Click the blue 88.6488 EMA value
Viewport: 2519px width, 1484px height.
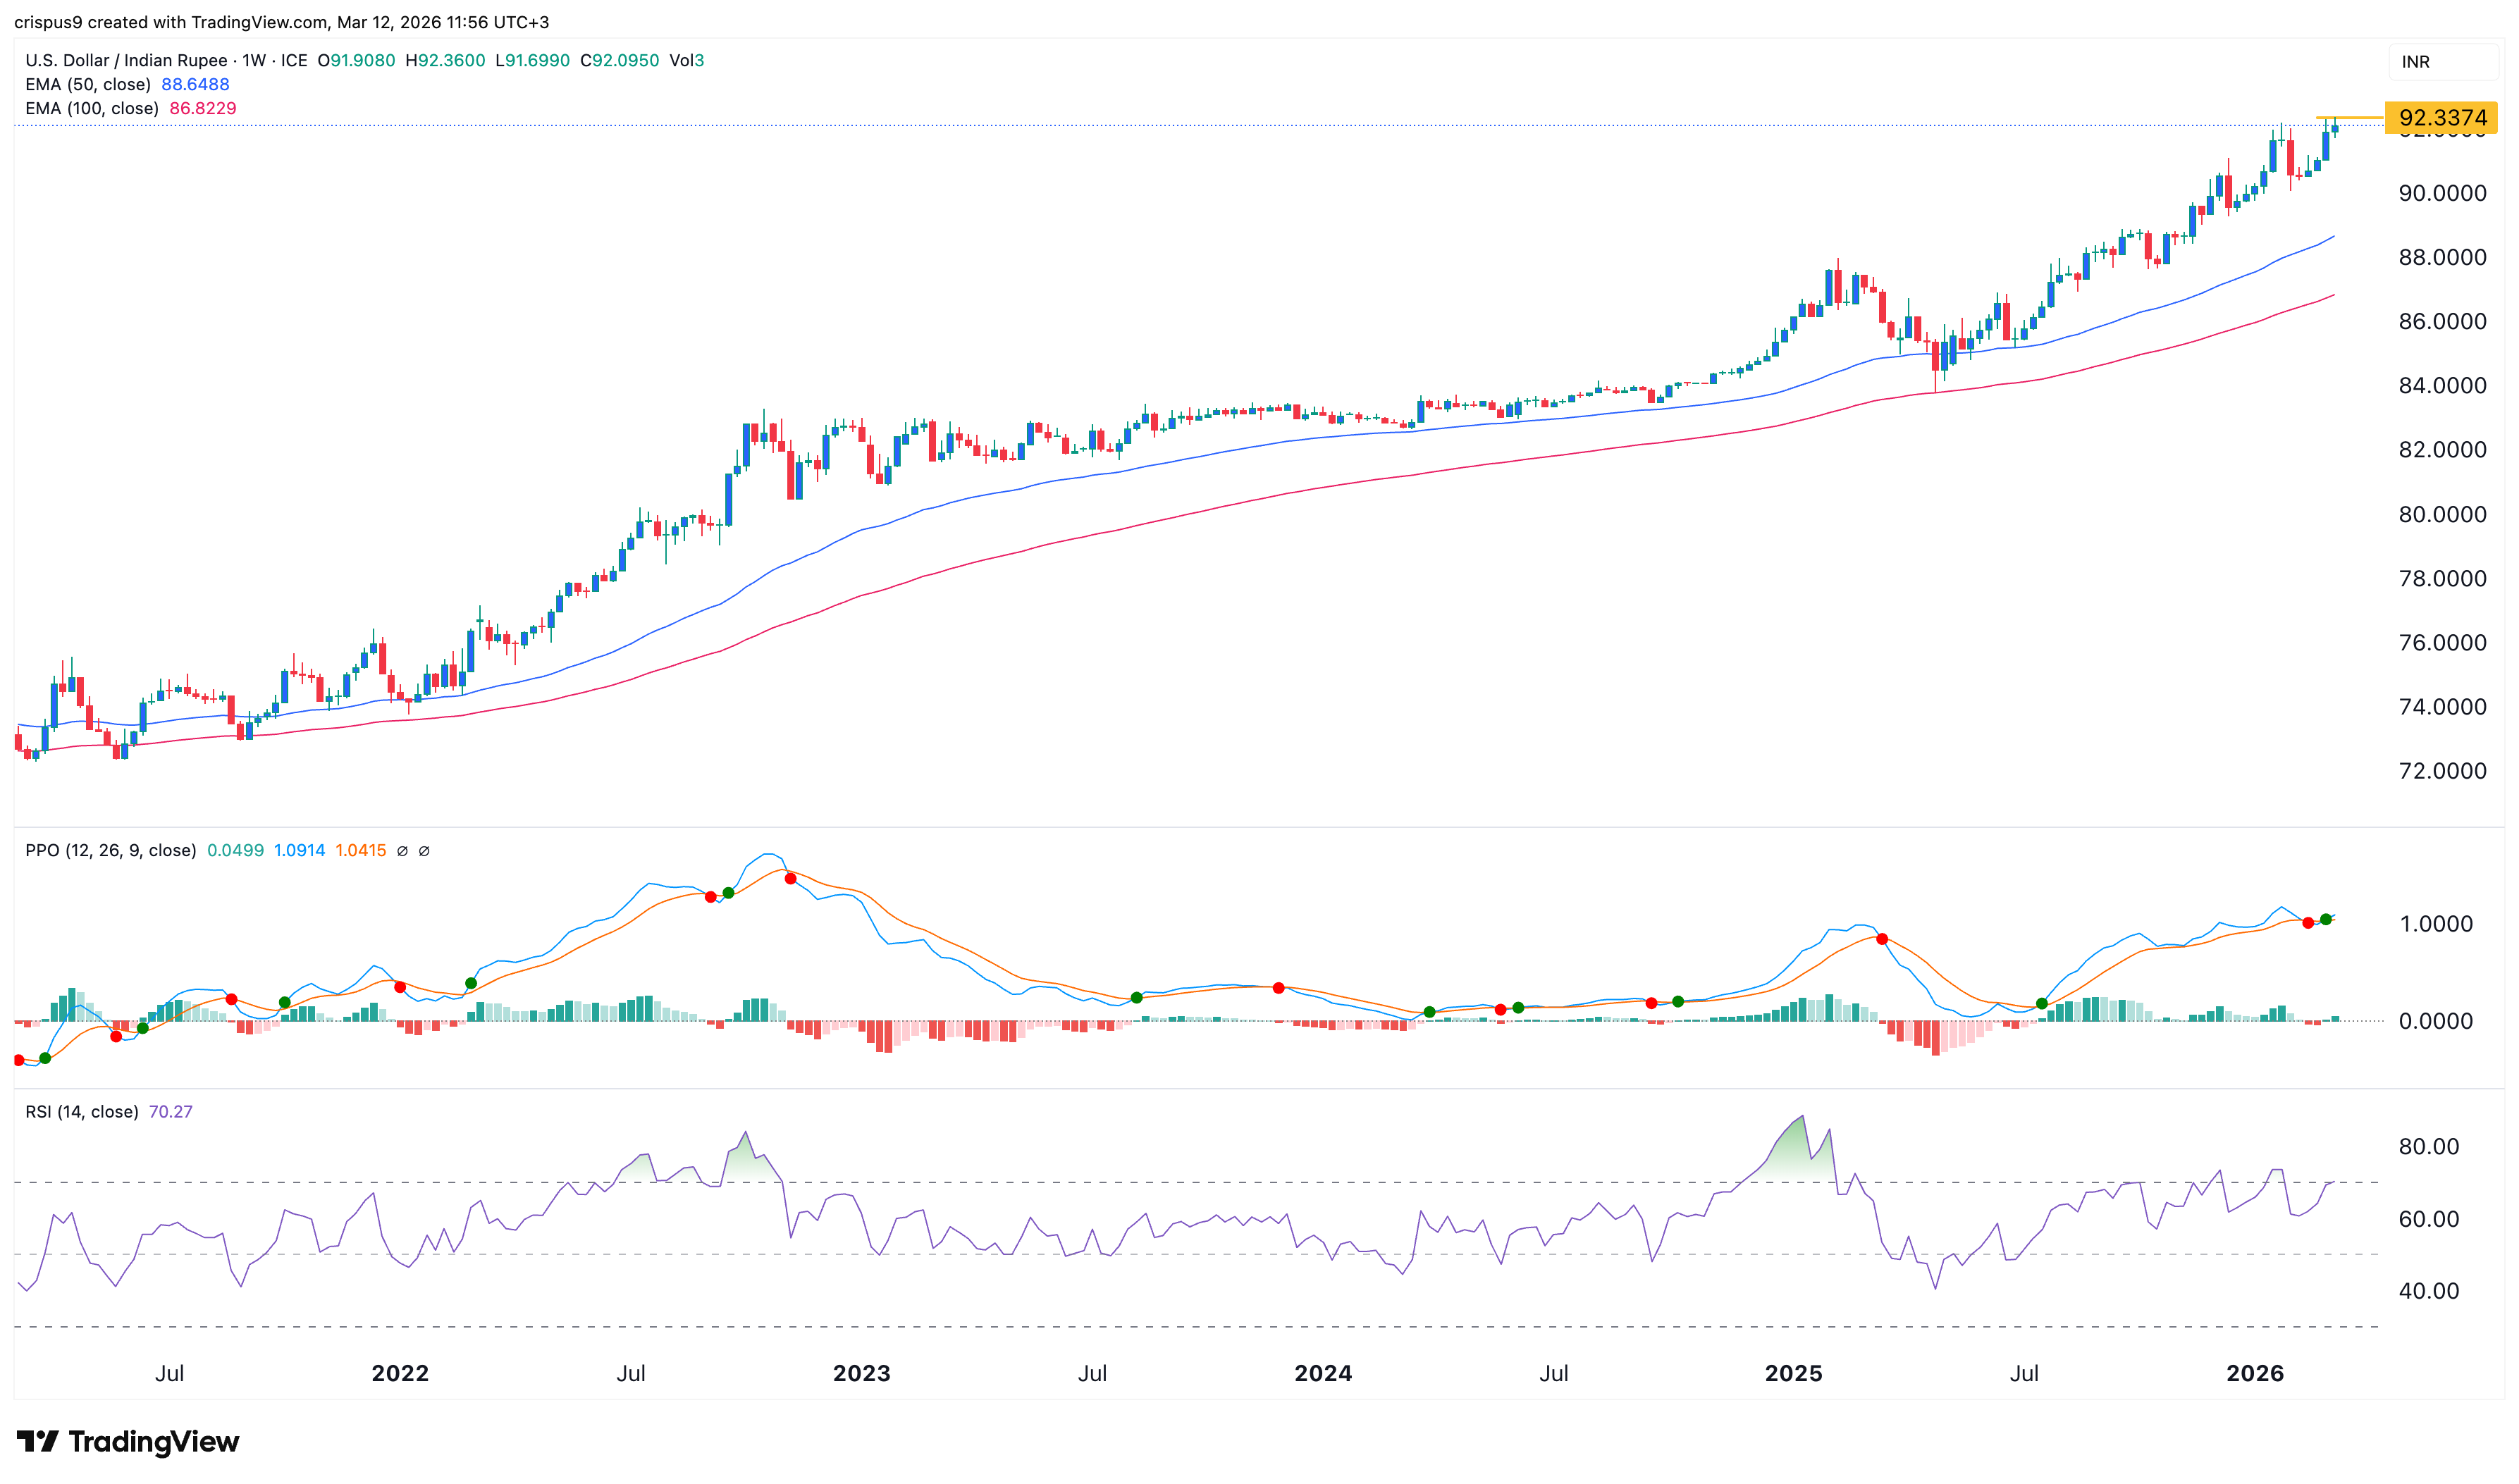(195, 85)
